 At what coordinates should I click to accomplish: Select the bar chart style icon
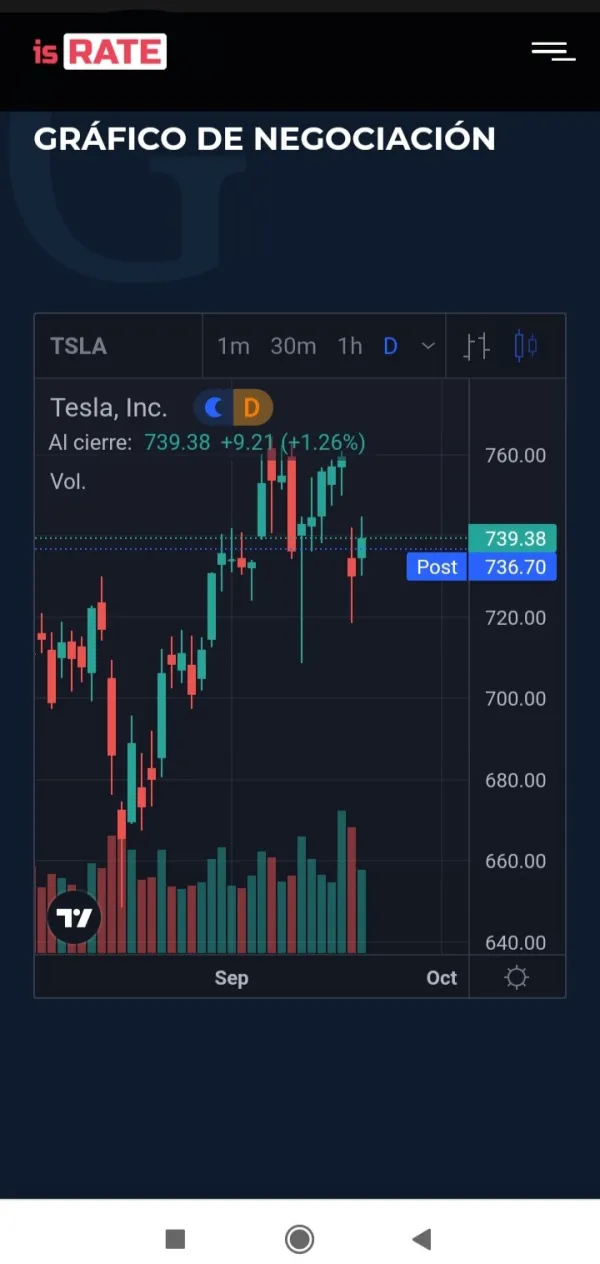(477, 347)
